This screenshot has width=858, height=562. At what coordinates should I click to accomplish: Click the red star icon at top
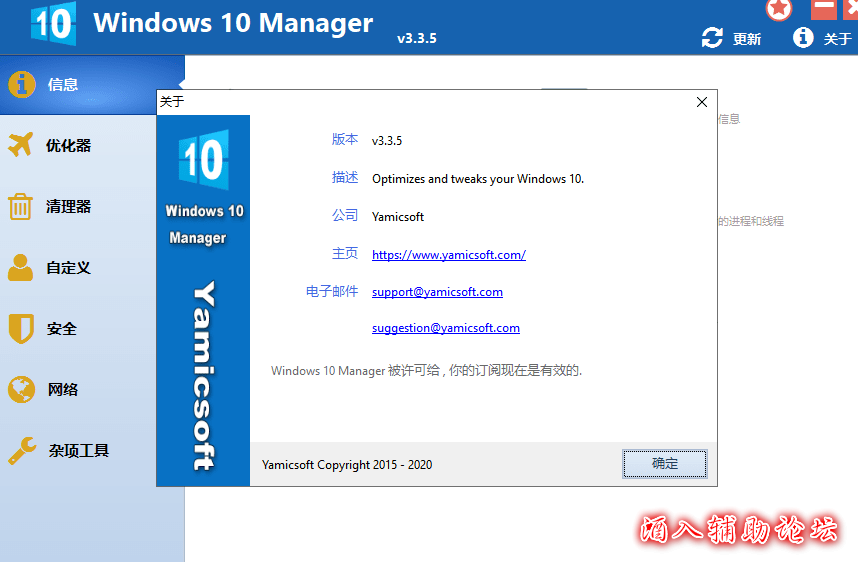point(779,9)
